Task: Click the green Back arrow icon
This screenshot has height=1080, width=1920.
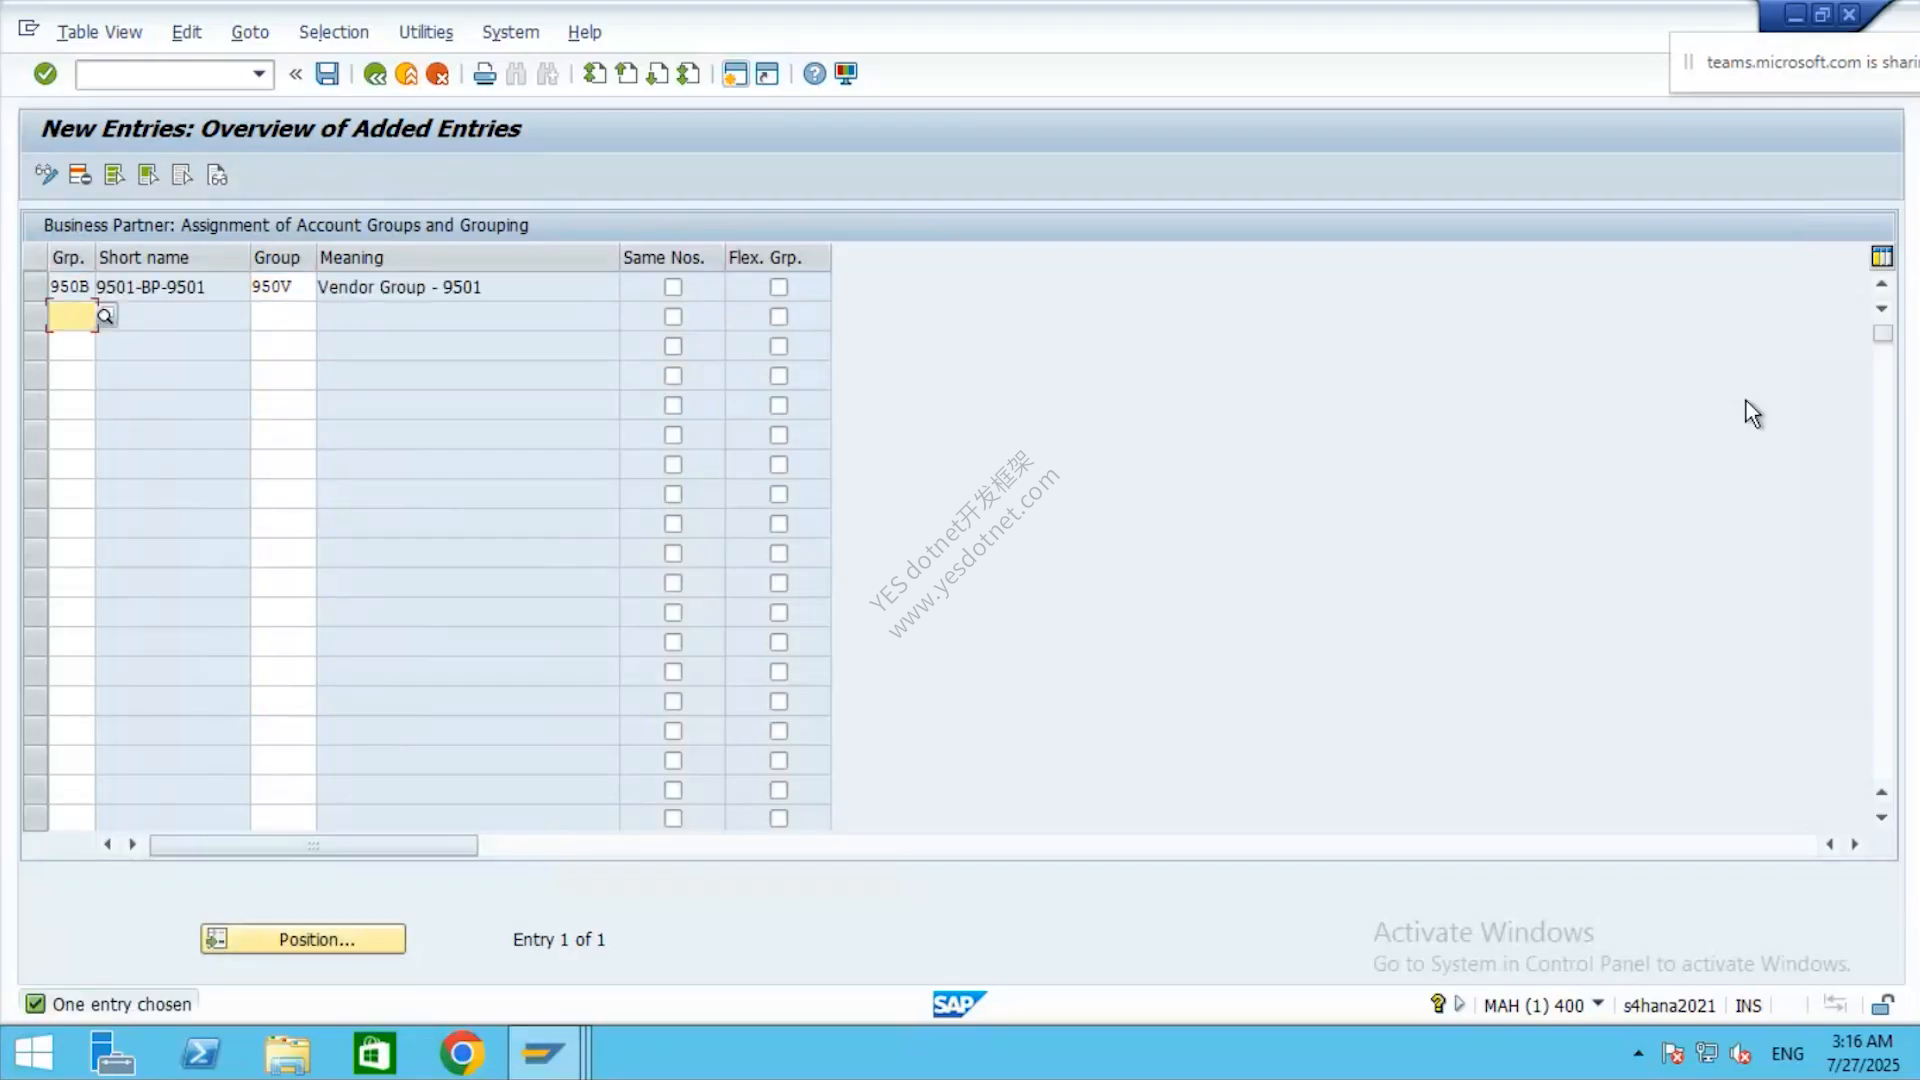Action: coord(375,74)
